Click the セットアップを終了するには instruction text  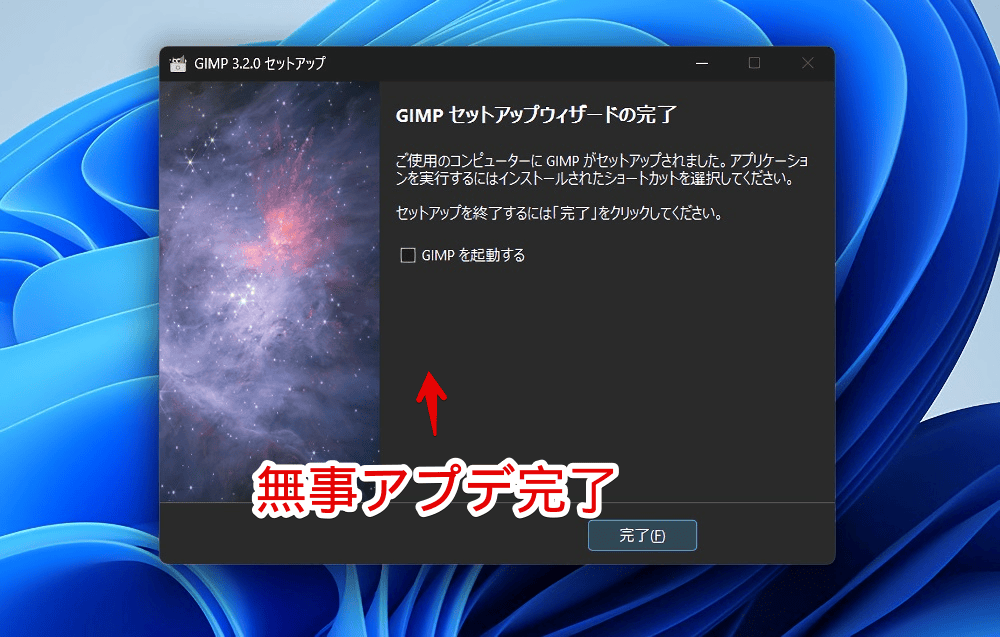point(558,213)
